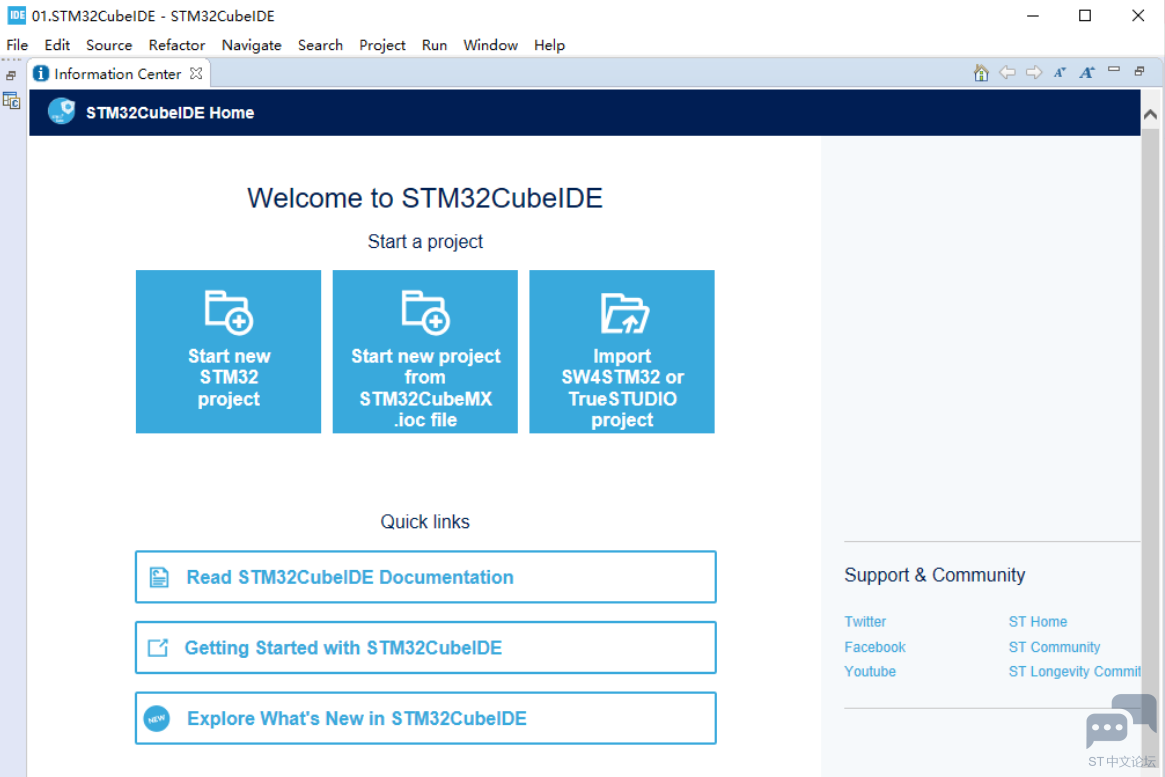Click the vertical scrollbar track
1165x777 pixels.
(x=1150, y=446)
